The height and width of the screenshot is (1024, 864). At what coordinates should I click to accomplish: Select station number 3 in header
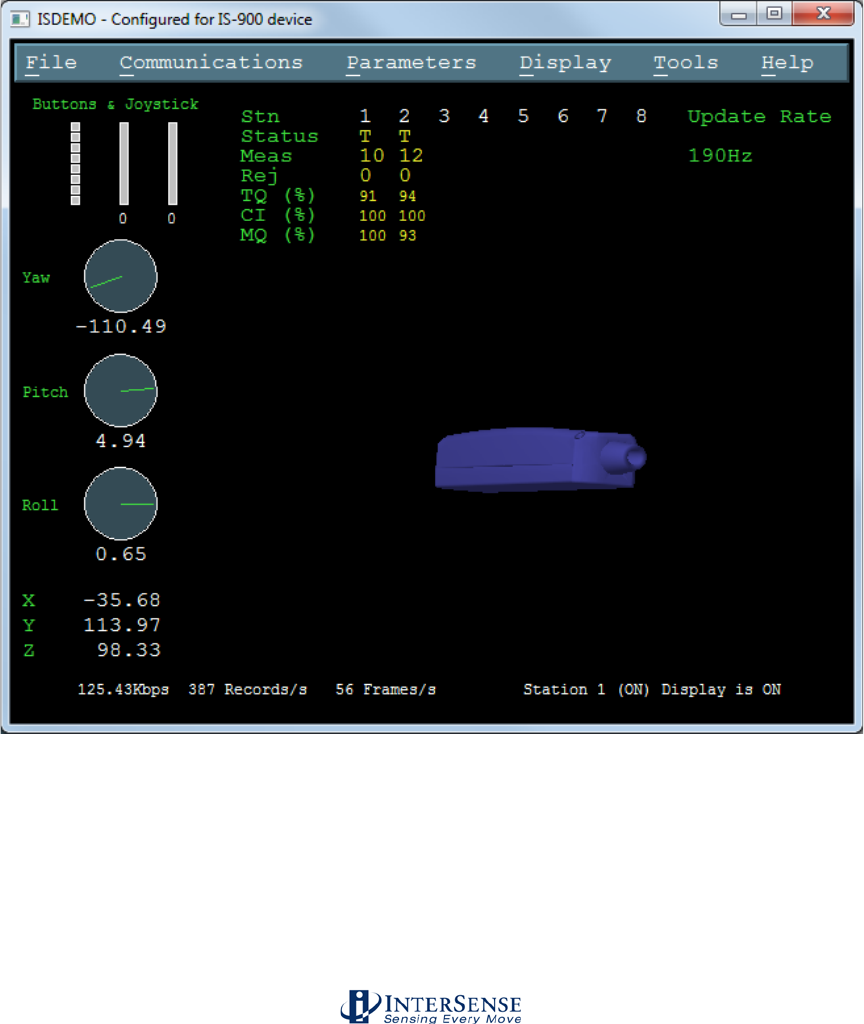tap(444, 116)
